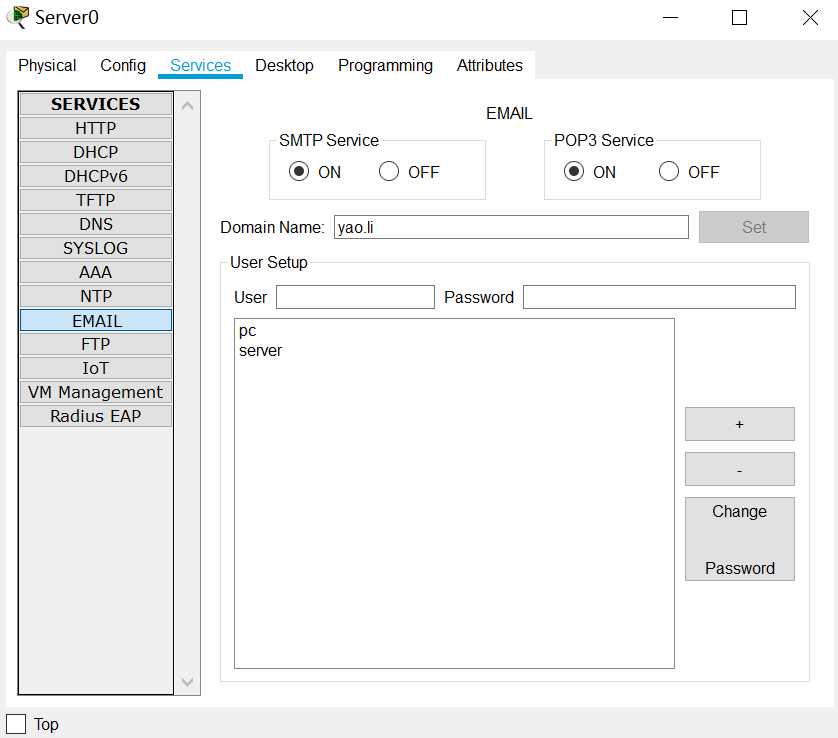Select user 'pc' in the list
The height and width of the screenshot is (738, 838).
pyautogui.click(x=247, y=331)
